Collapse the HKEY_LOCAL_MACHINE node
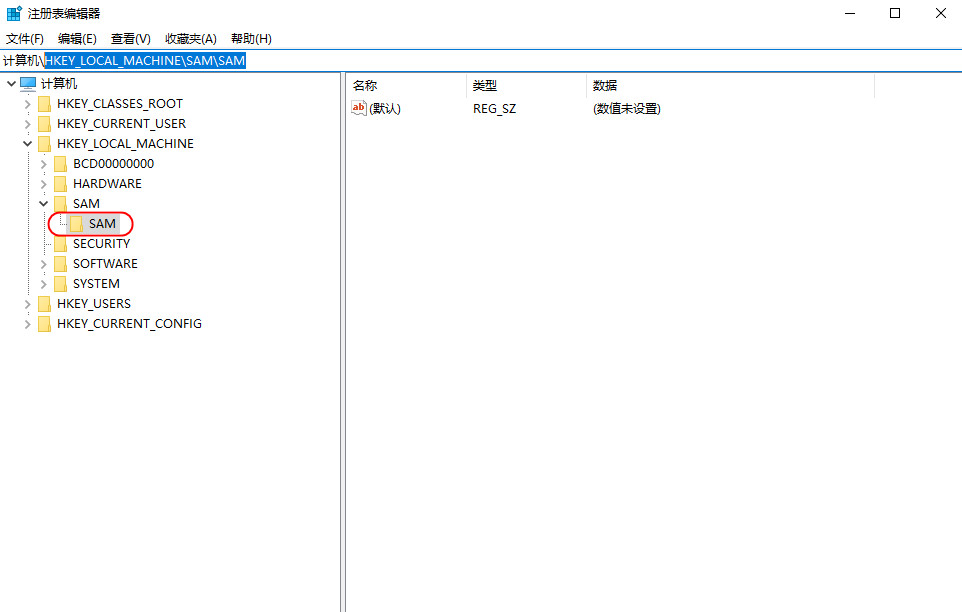Viewport: 962px width, 612px height. [x=27, y=143]
